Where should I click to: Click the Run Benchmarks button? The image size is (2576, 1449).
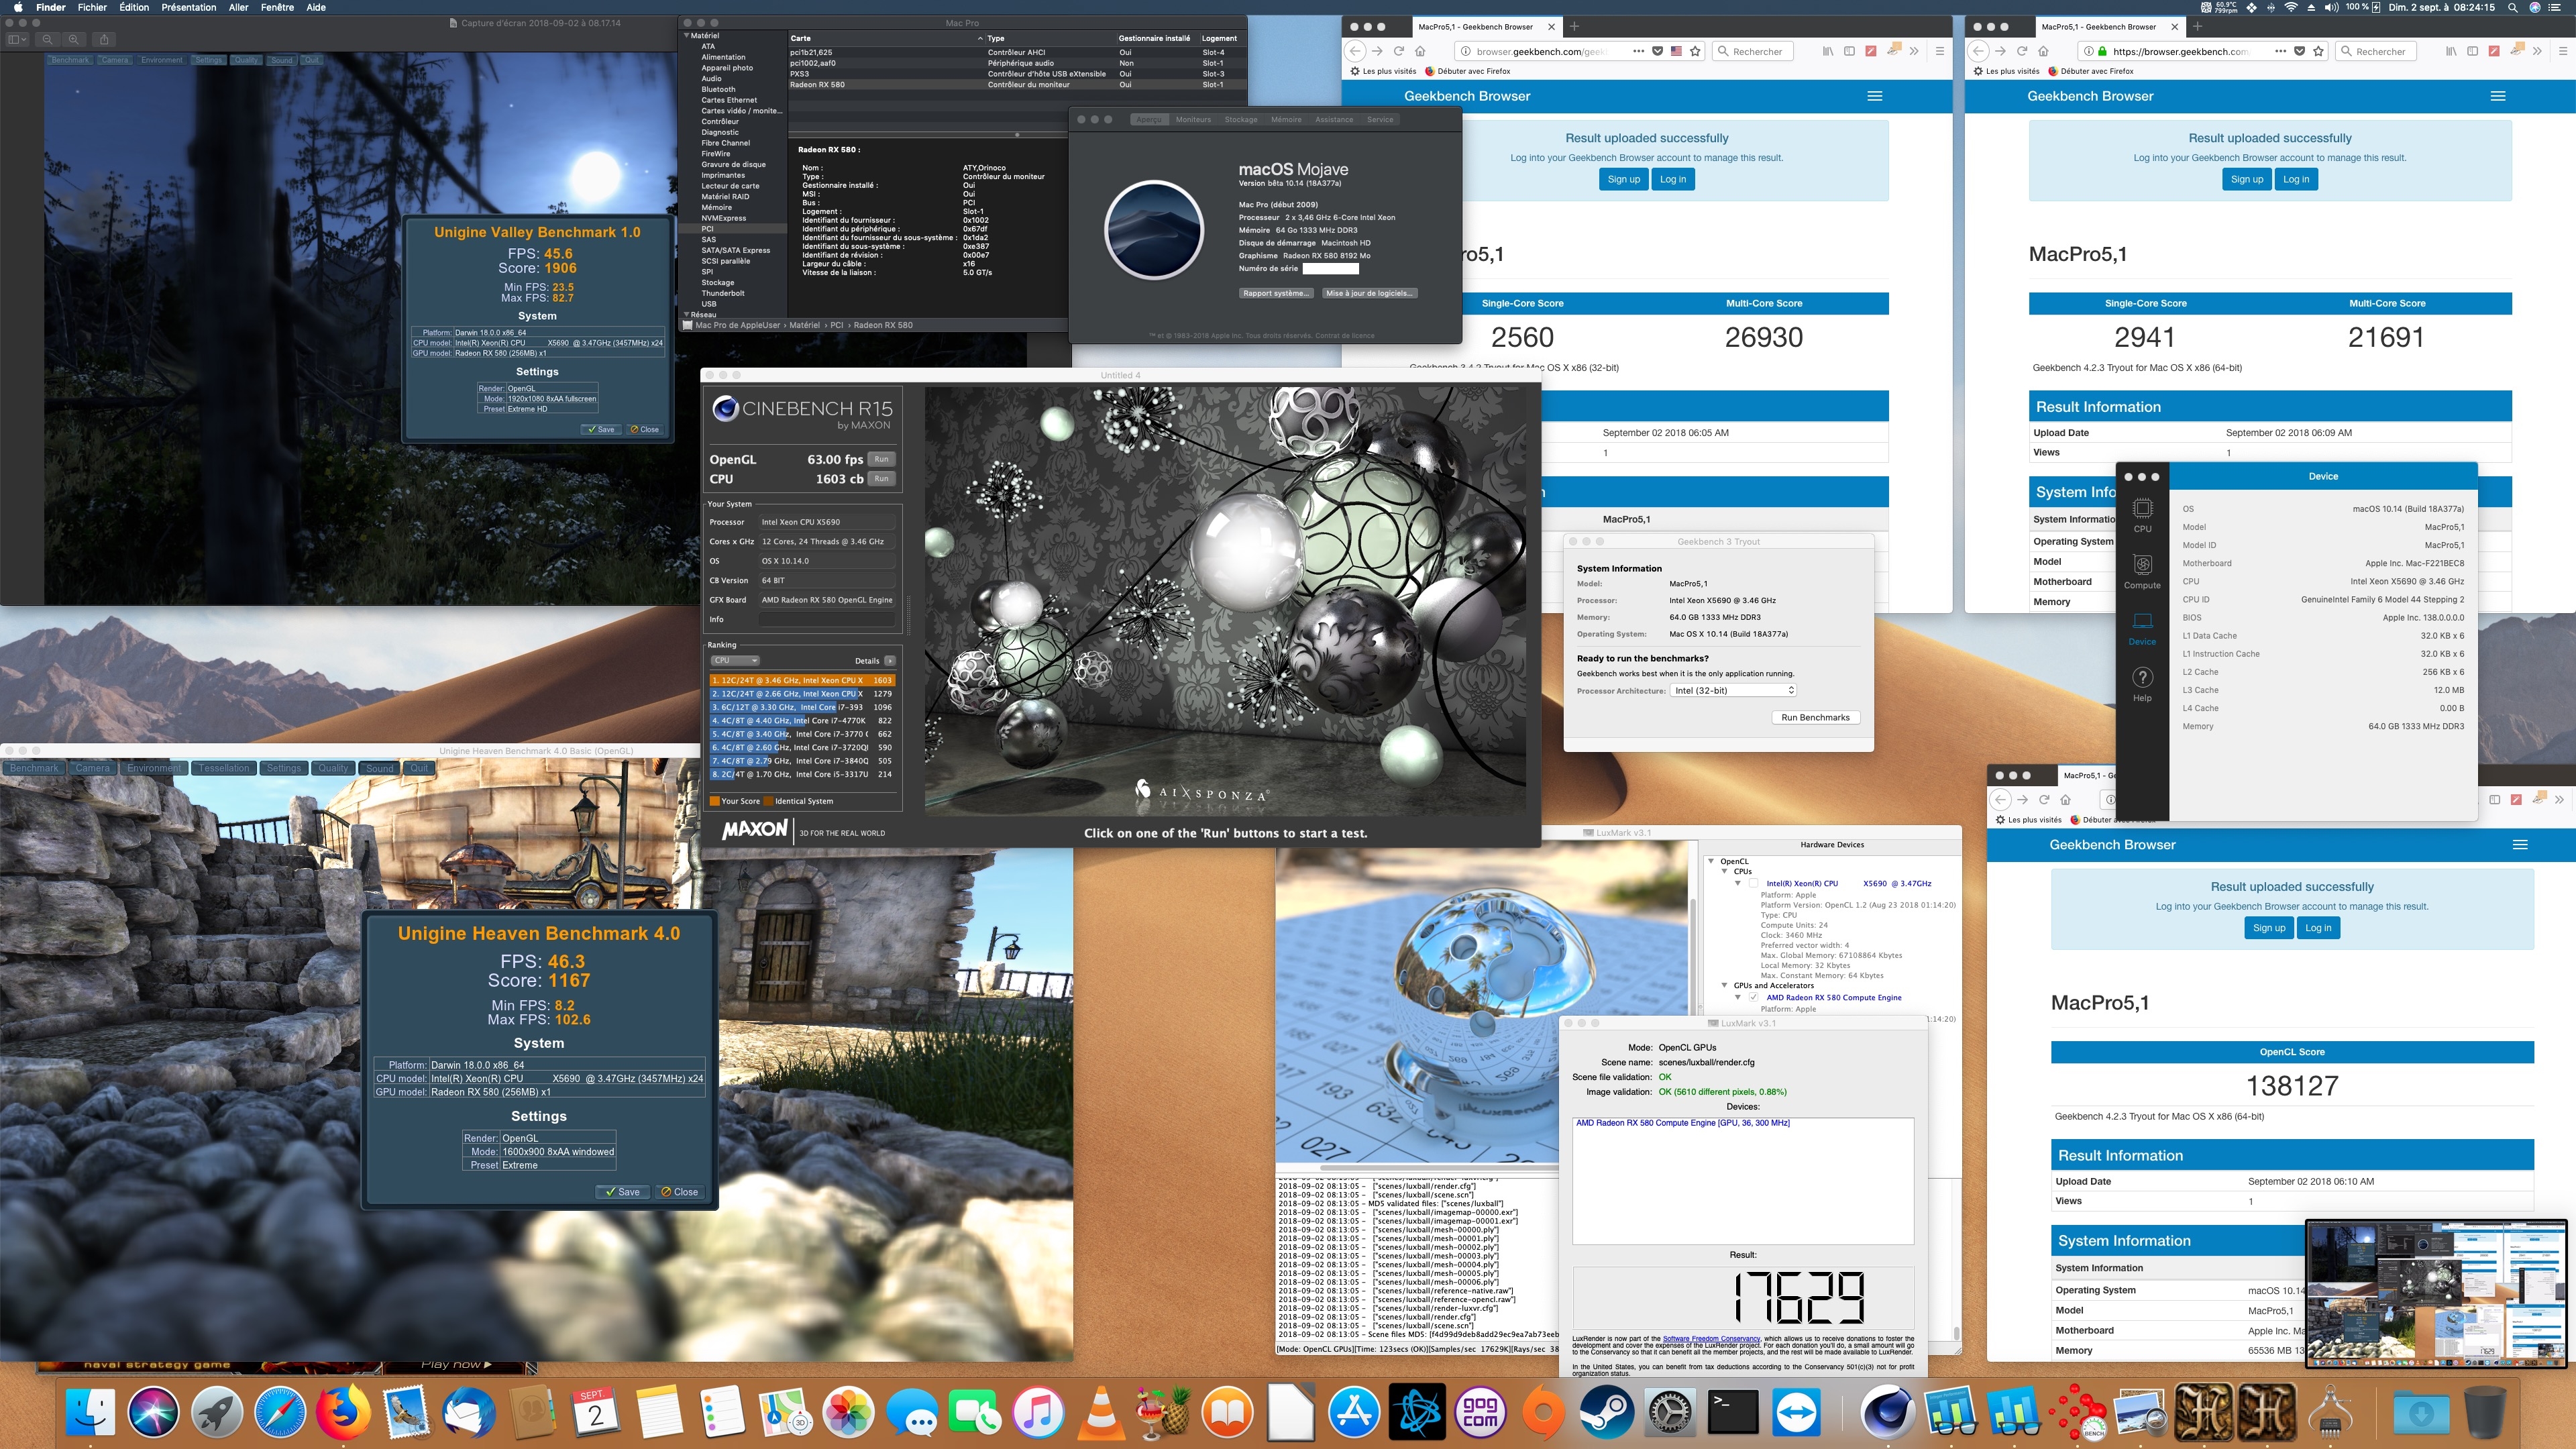(x=1815, y=717)
